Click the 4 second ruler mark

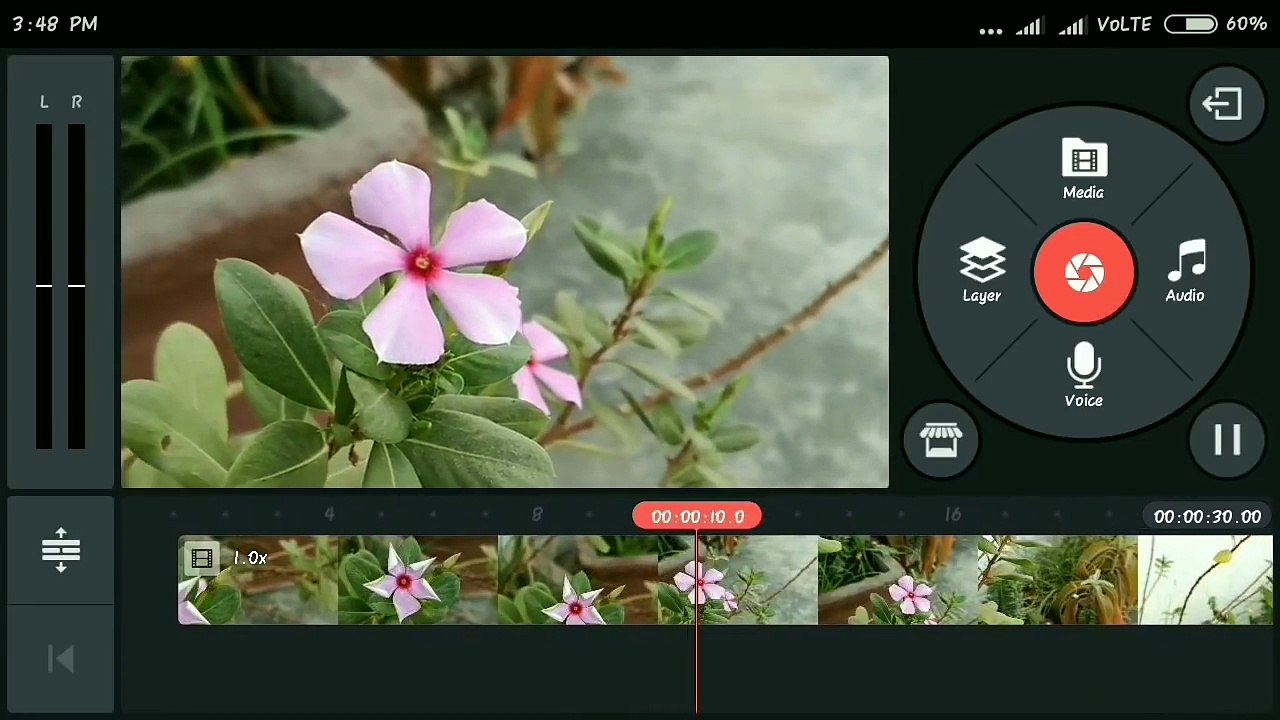[x=329, y=515]
